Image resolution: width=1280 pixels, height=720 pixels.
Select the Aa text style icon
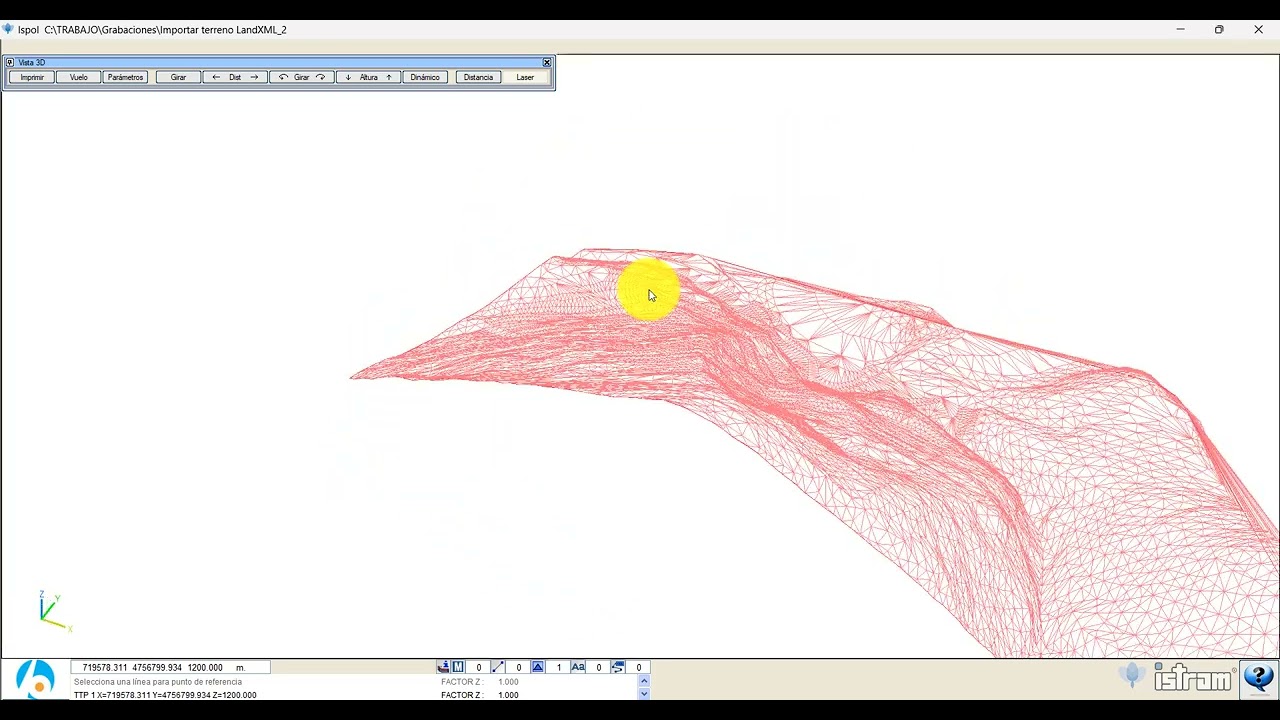click(578, 667)
